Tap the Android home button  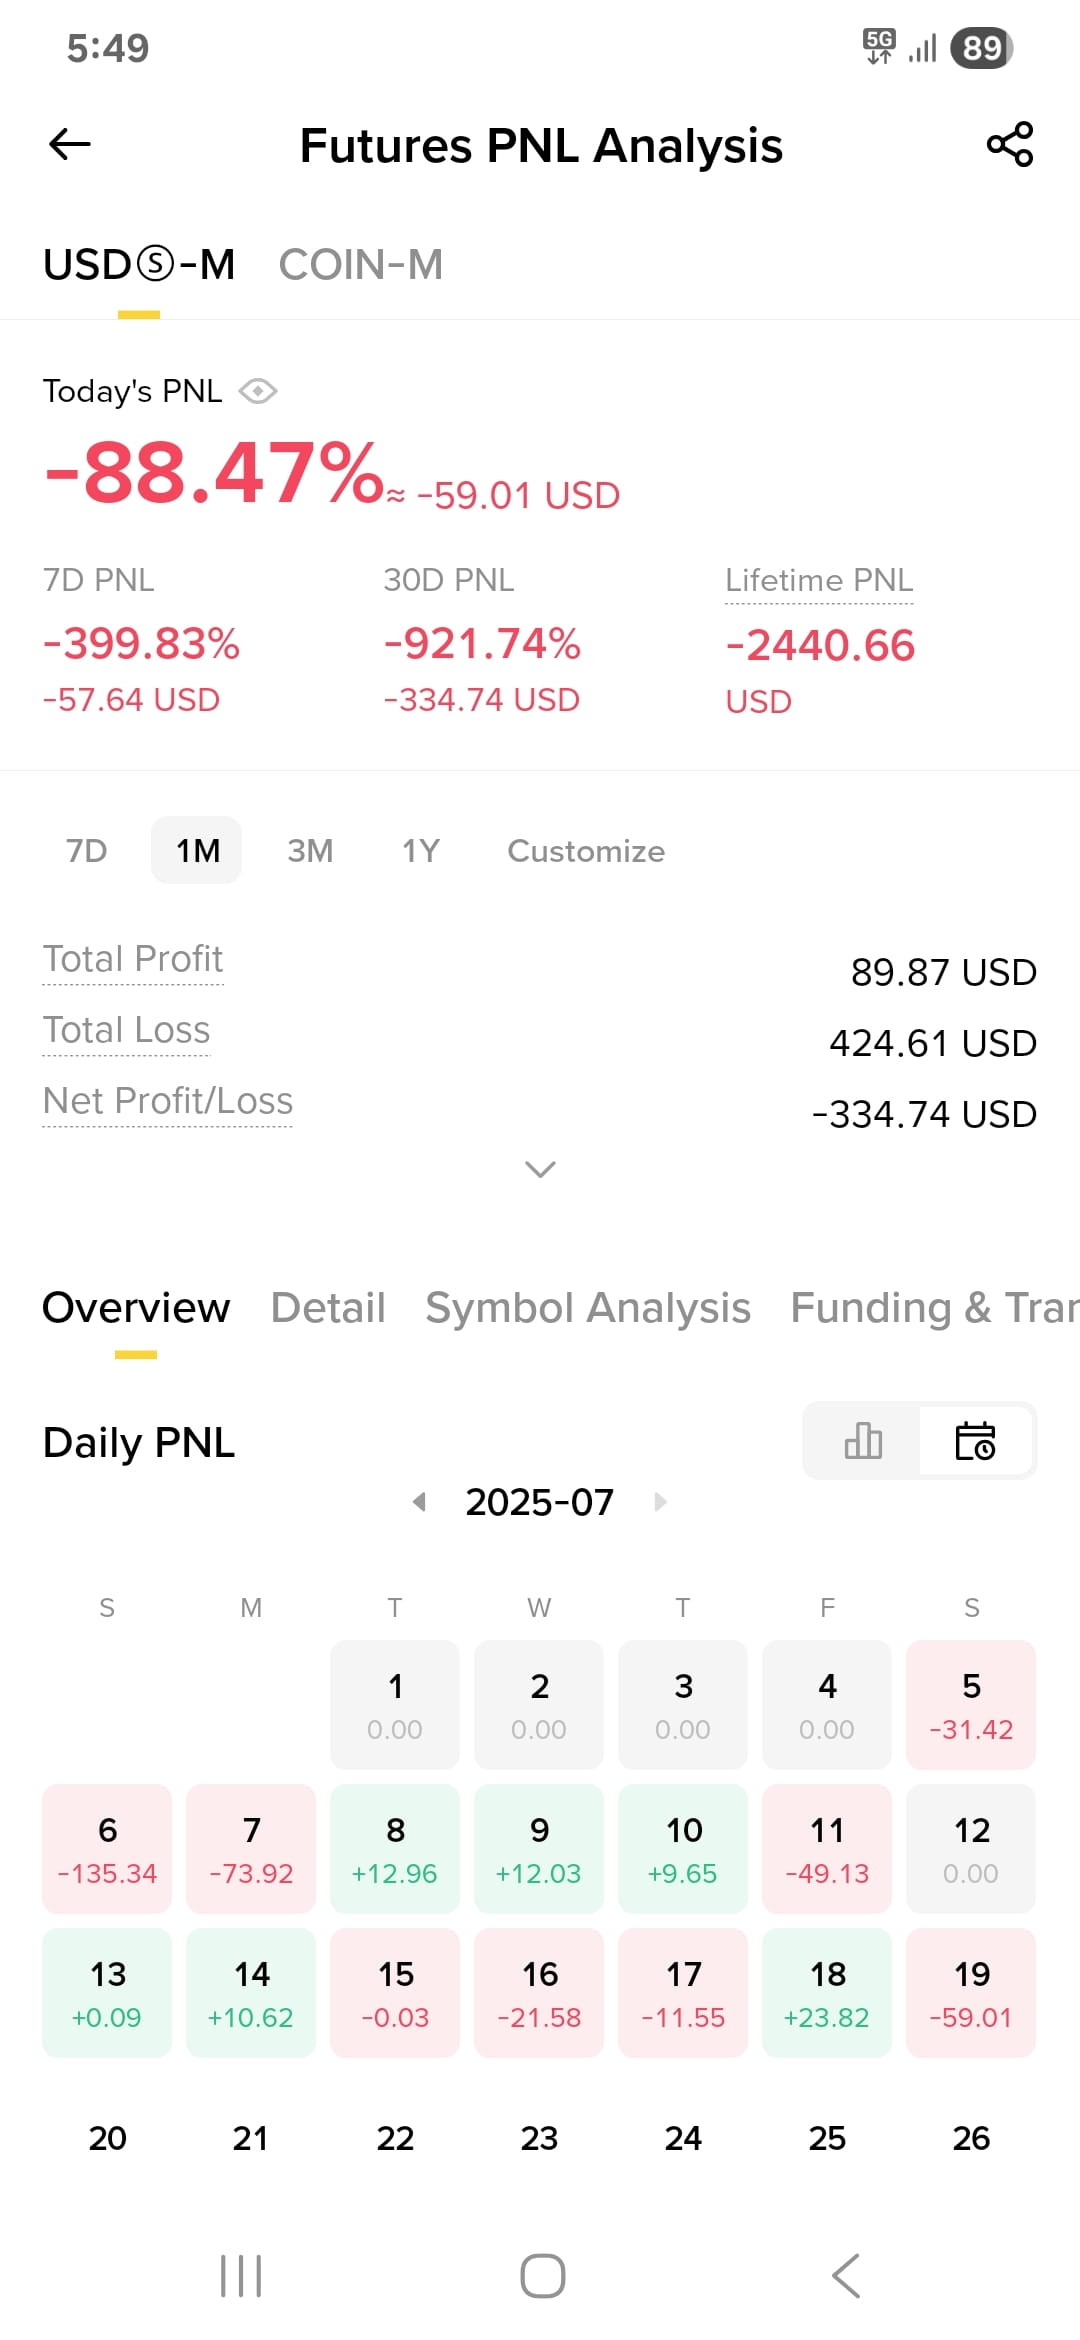pos(542,2276)
